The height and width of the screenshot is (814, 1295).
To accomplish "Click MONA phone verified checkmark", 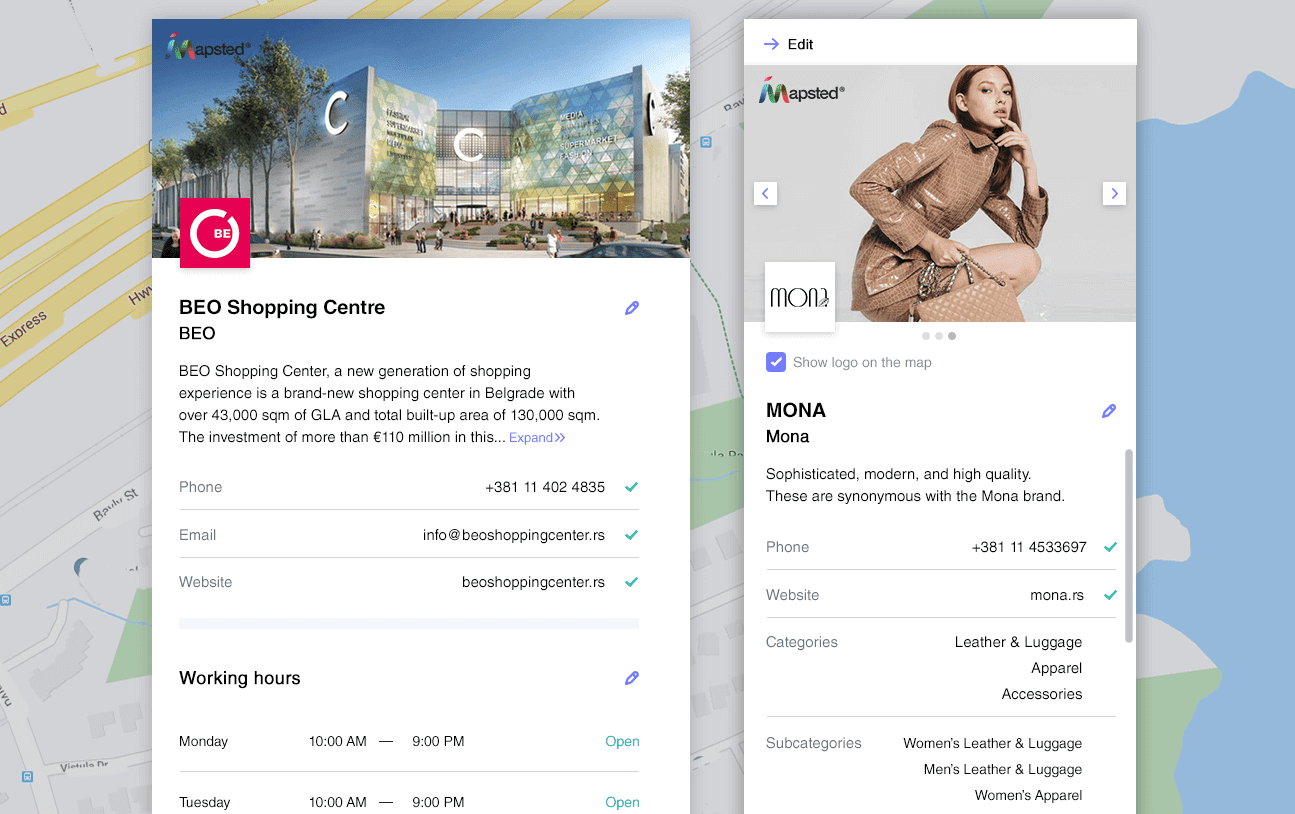I will (x=1110, y=547).
